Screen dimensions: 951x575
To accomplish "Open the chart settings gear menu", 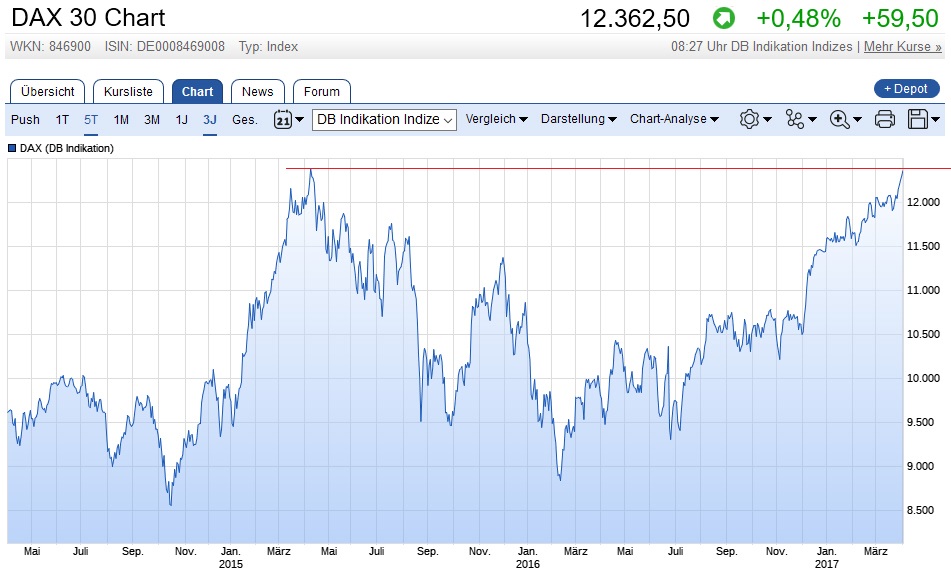I will (749, 120).
